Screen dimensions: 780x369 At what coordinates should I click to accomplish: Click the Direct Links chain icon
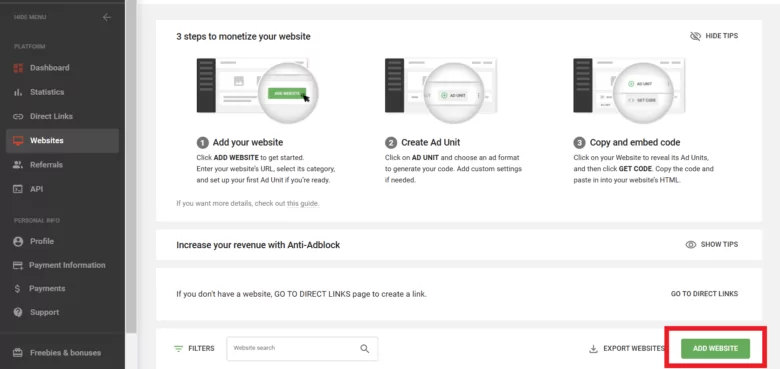pyautogui.click(x=18, y=117)
